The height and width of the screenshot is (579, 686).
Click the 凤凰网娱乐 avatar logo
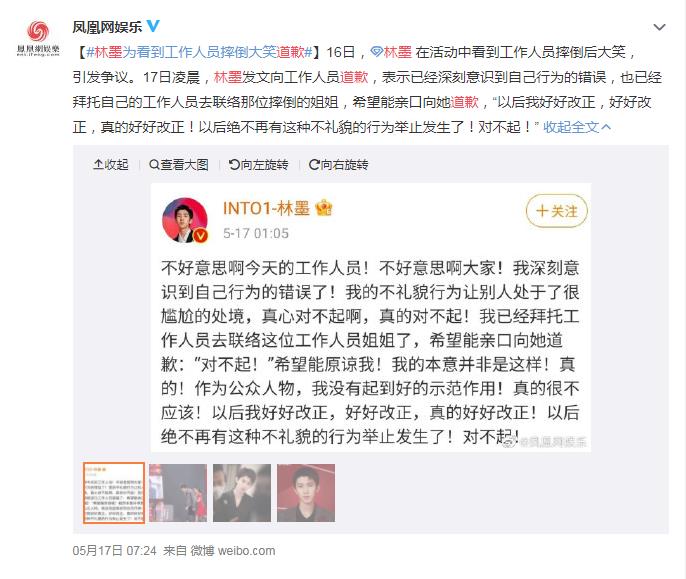[38, 38]
